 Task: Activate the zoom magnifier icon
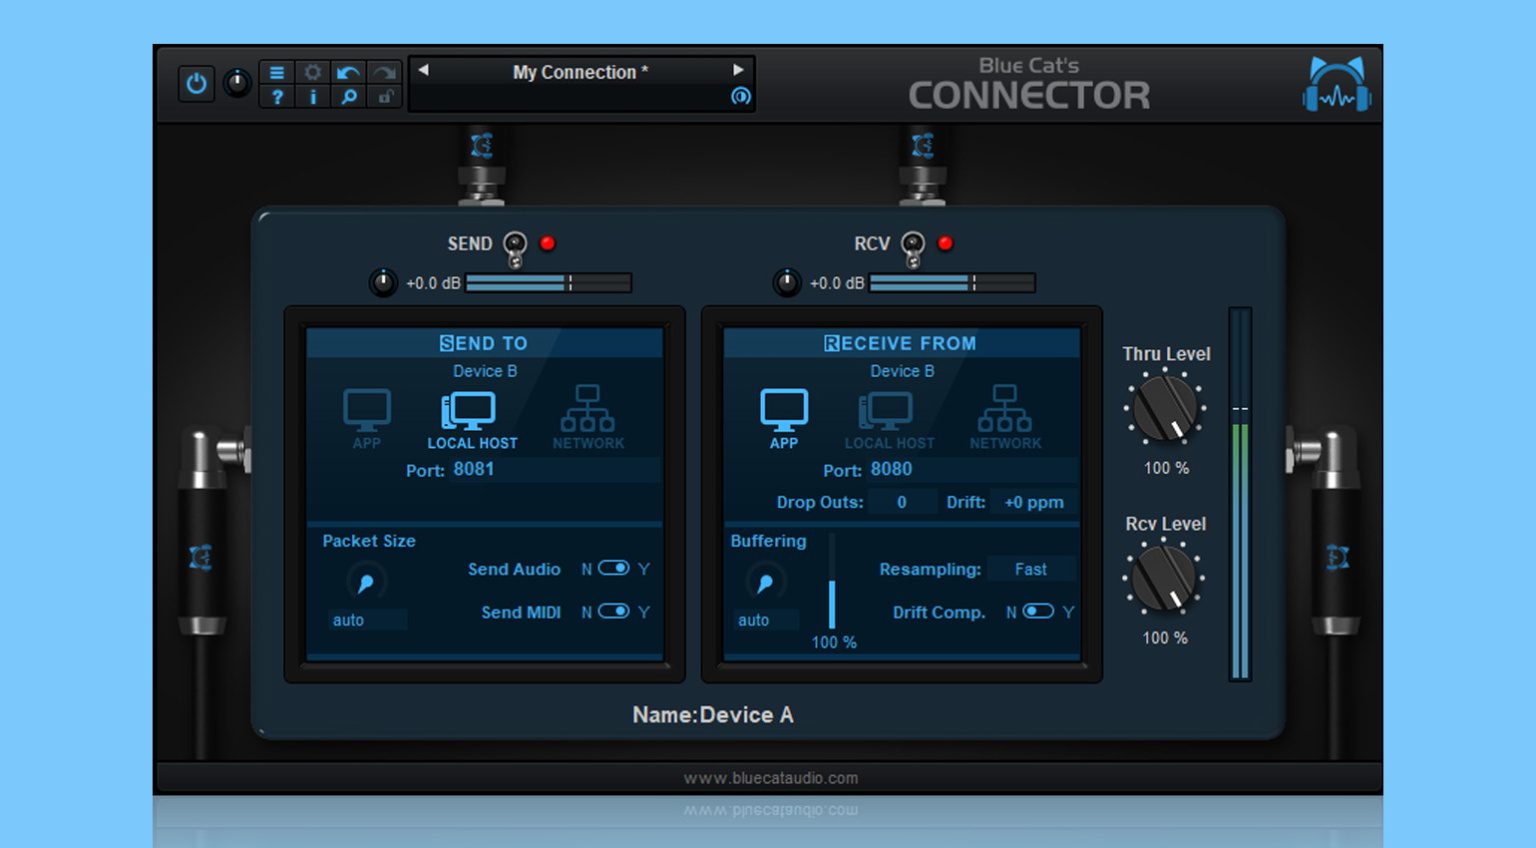(x=349, y=97)
